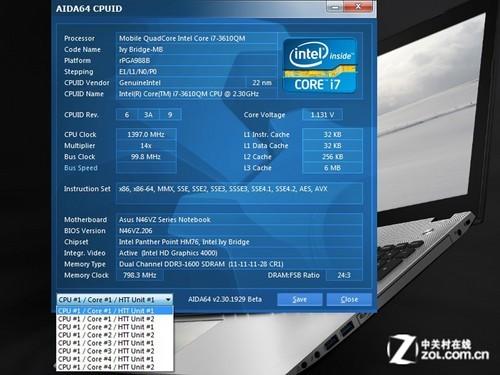The height and width of the screenshot is (375, 500).
Task: Open the CPU core selector dropdown arrow
Action: tap(168, 299)
